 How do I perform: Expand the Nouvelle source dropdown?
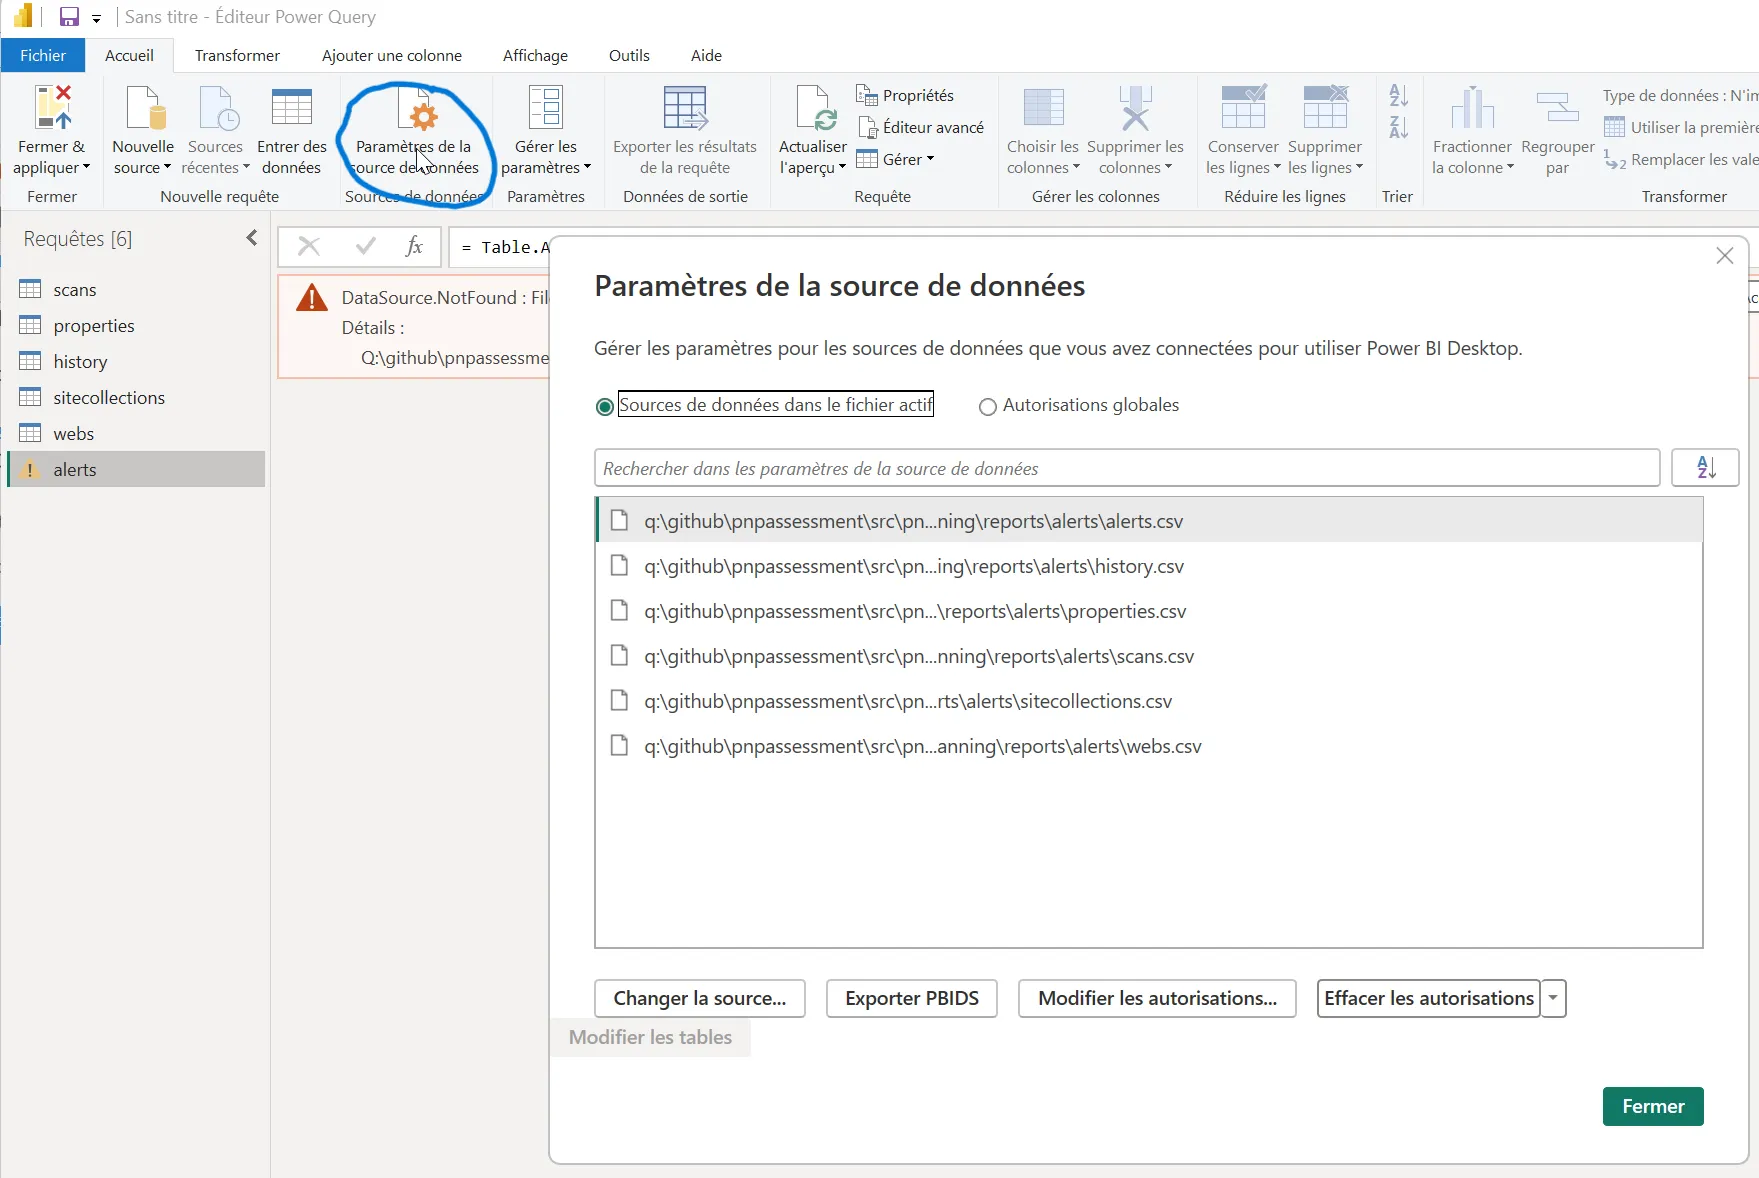pos(143,168)
